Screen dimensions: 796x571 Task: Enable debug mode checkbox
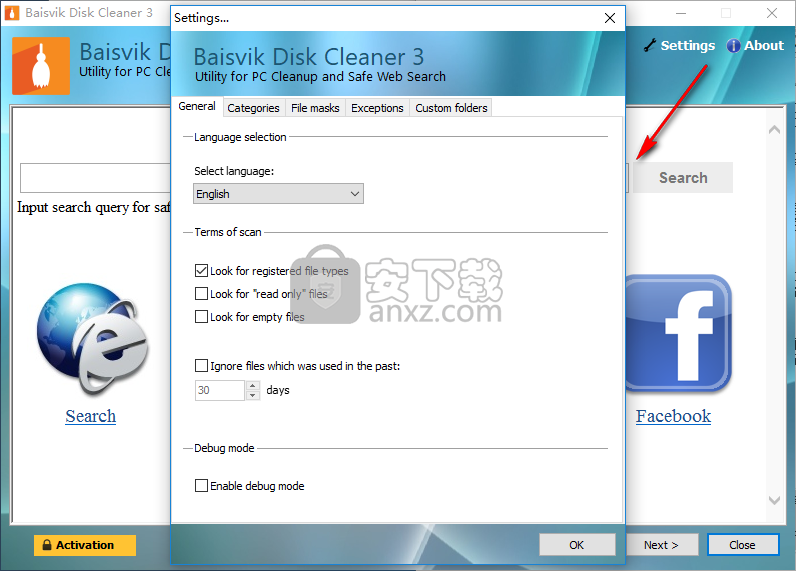[x=202, y=485]
